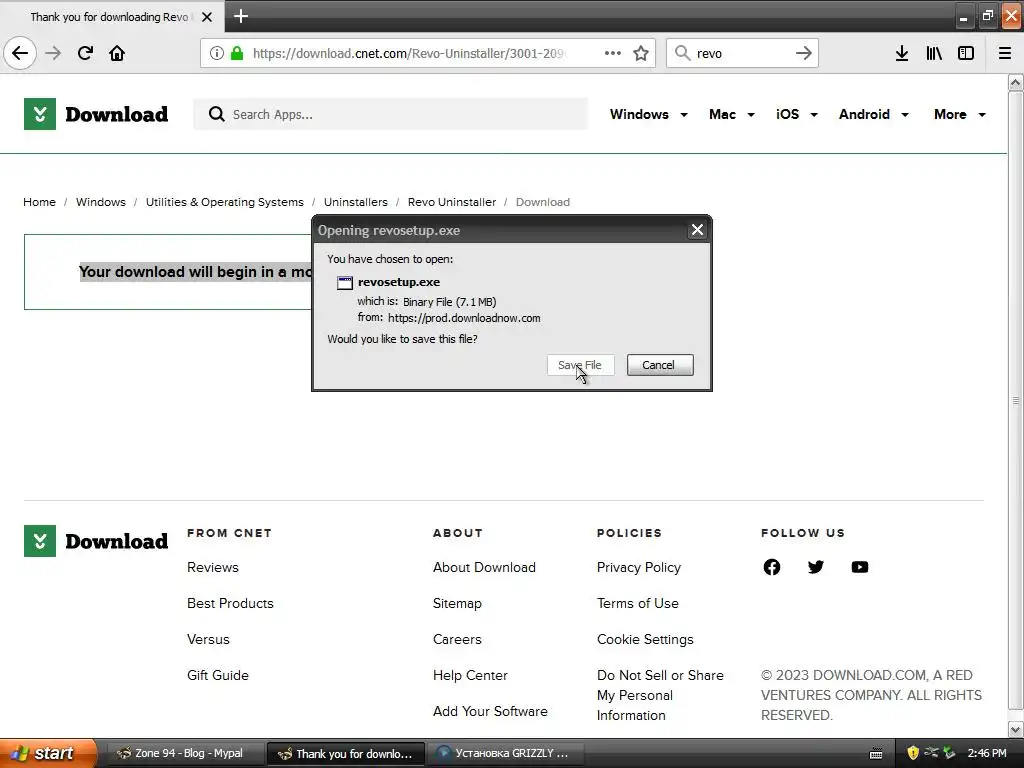
Task: Switch to Zone 94 - Blog - Mypal taskbar item
Action: pyautogui.click(x=185, y=753)
